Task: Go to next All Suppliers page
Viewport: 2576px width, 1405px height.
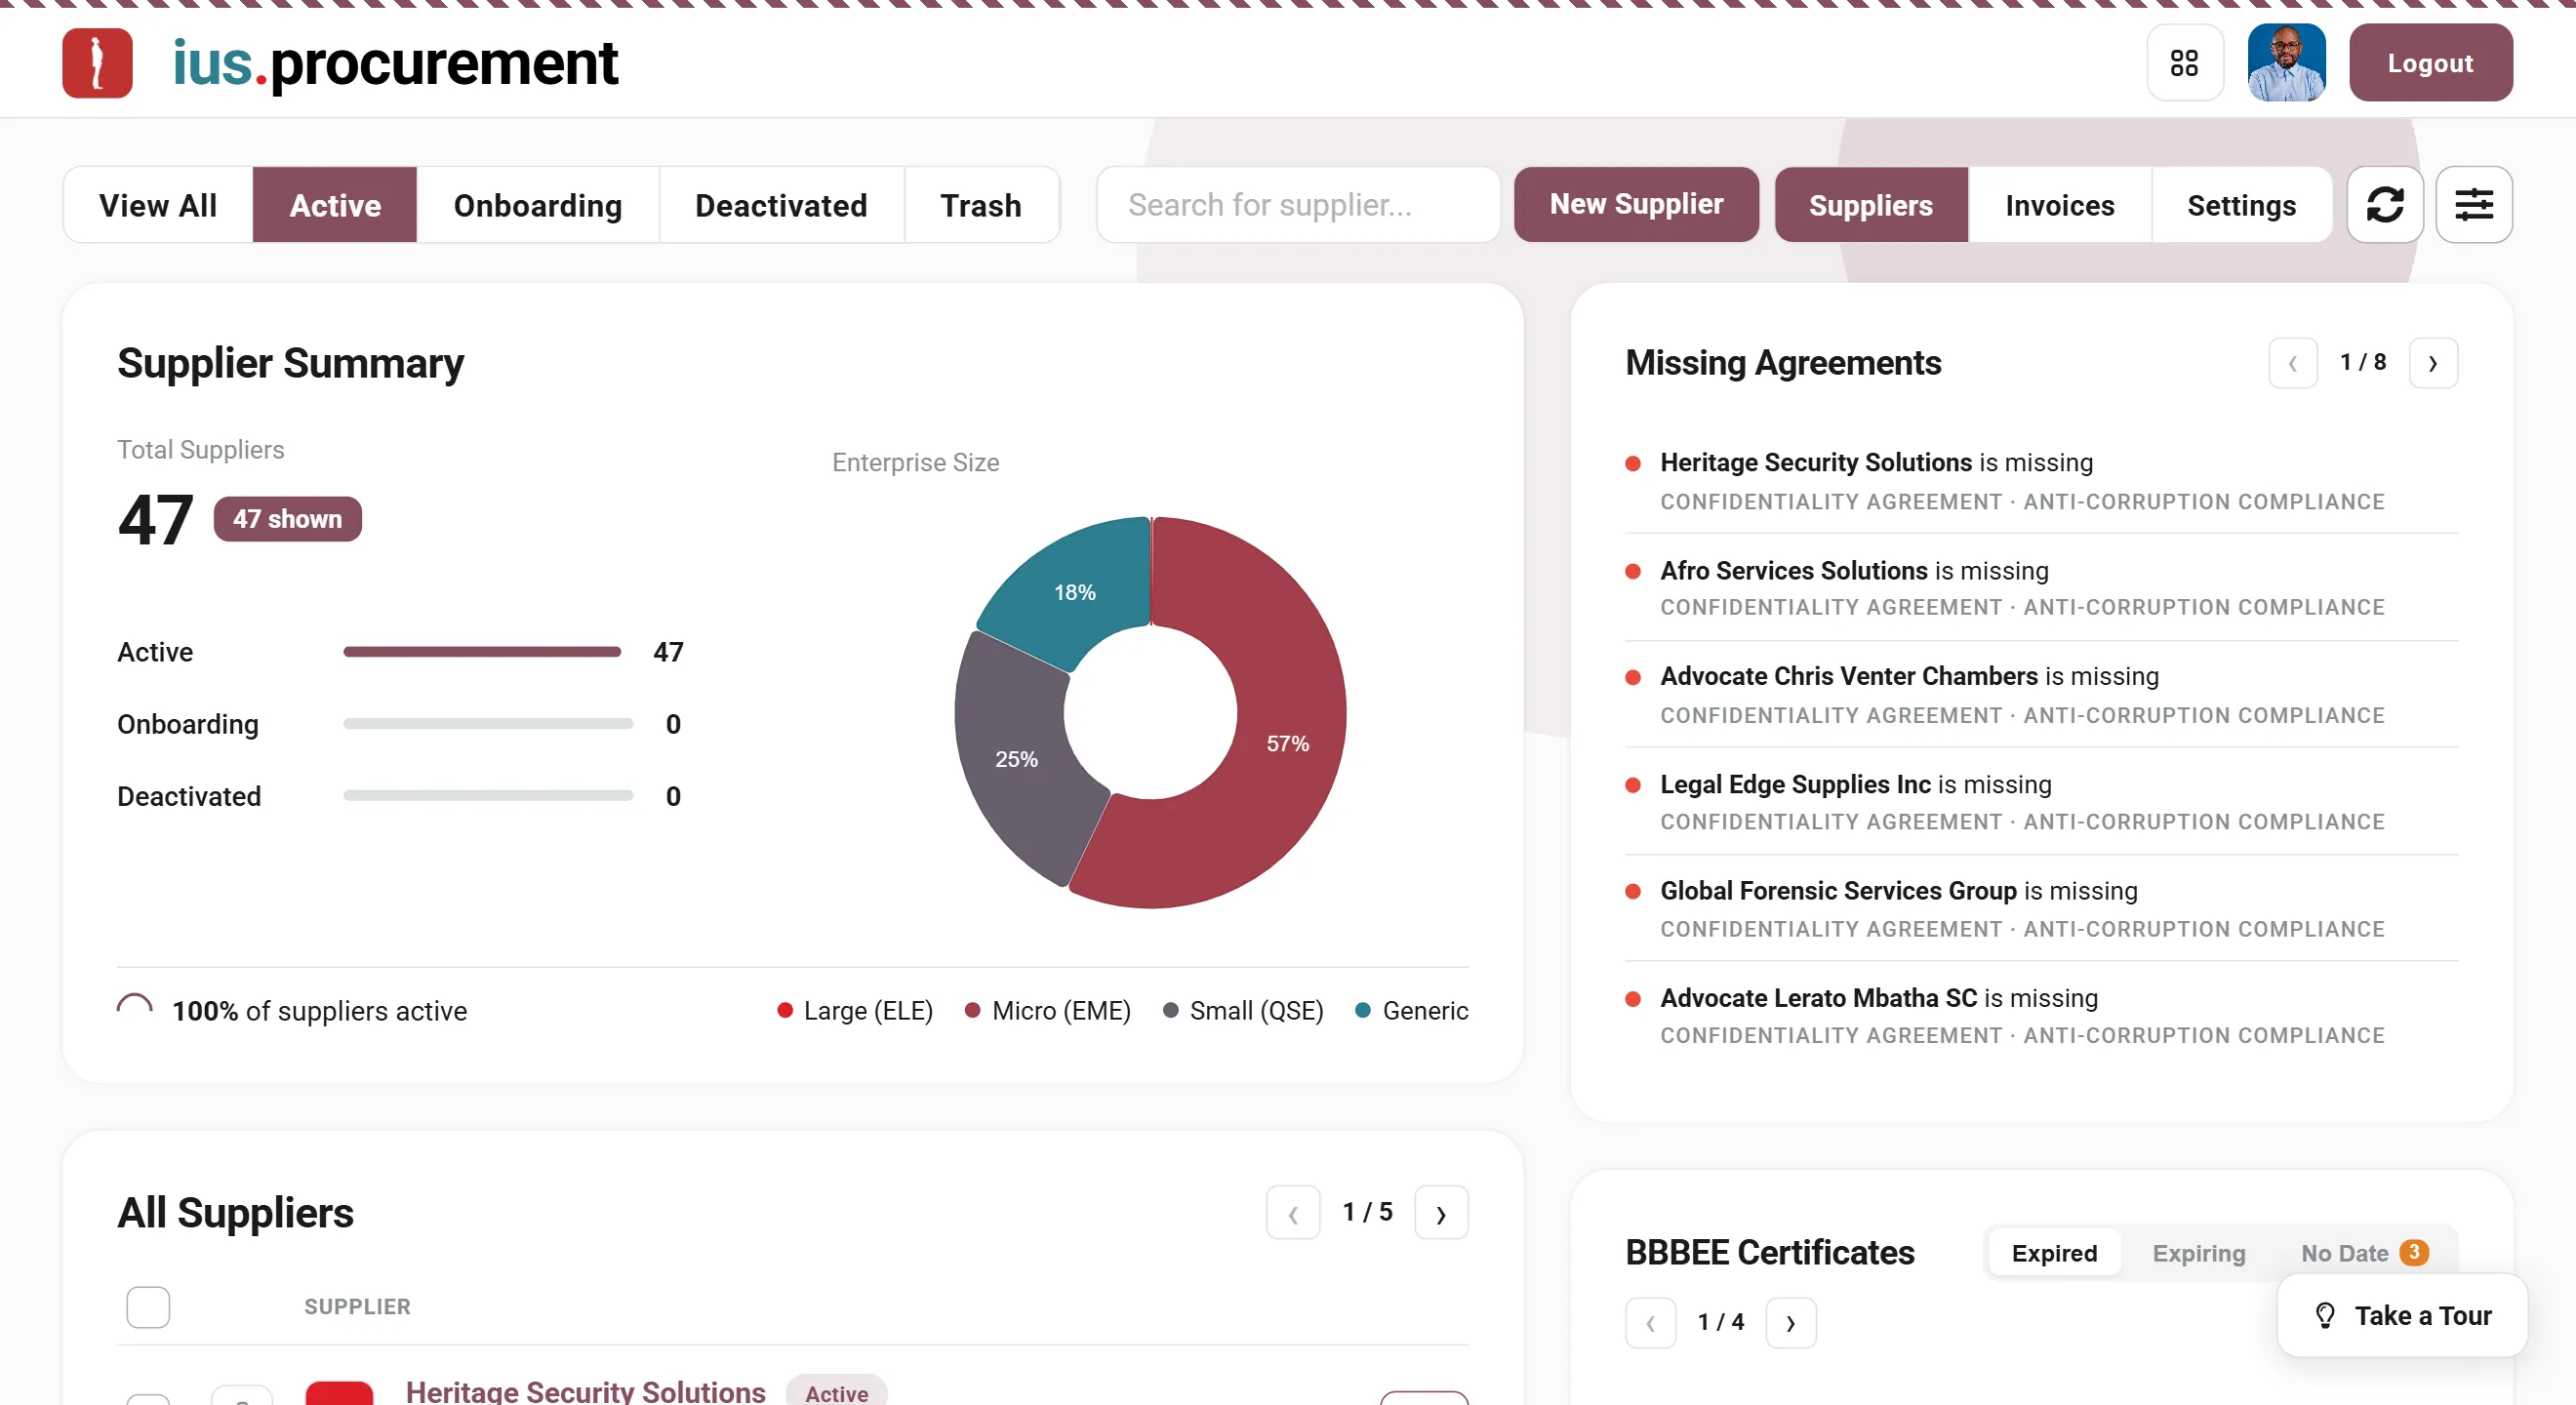Action: tap(1440, 1213)
